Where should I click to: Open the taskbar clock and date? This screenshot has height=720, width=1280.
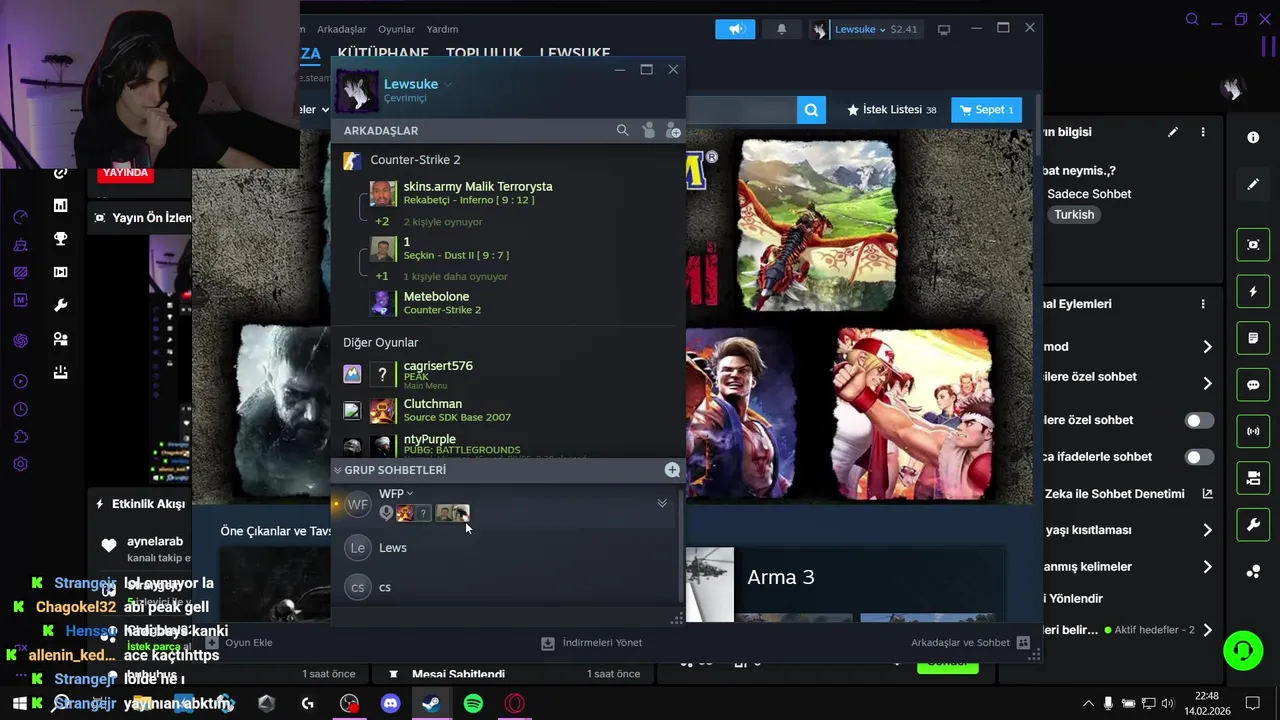[1206, 704]
